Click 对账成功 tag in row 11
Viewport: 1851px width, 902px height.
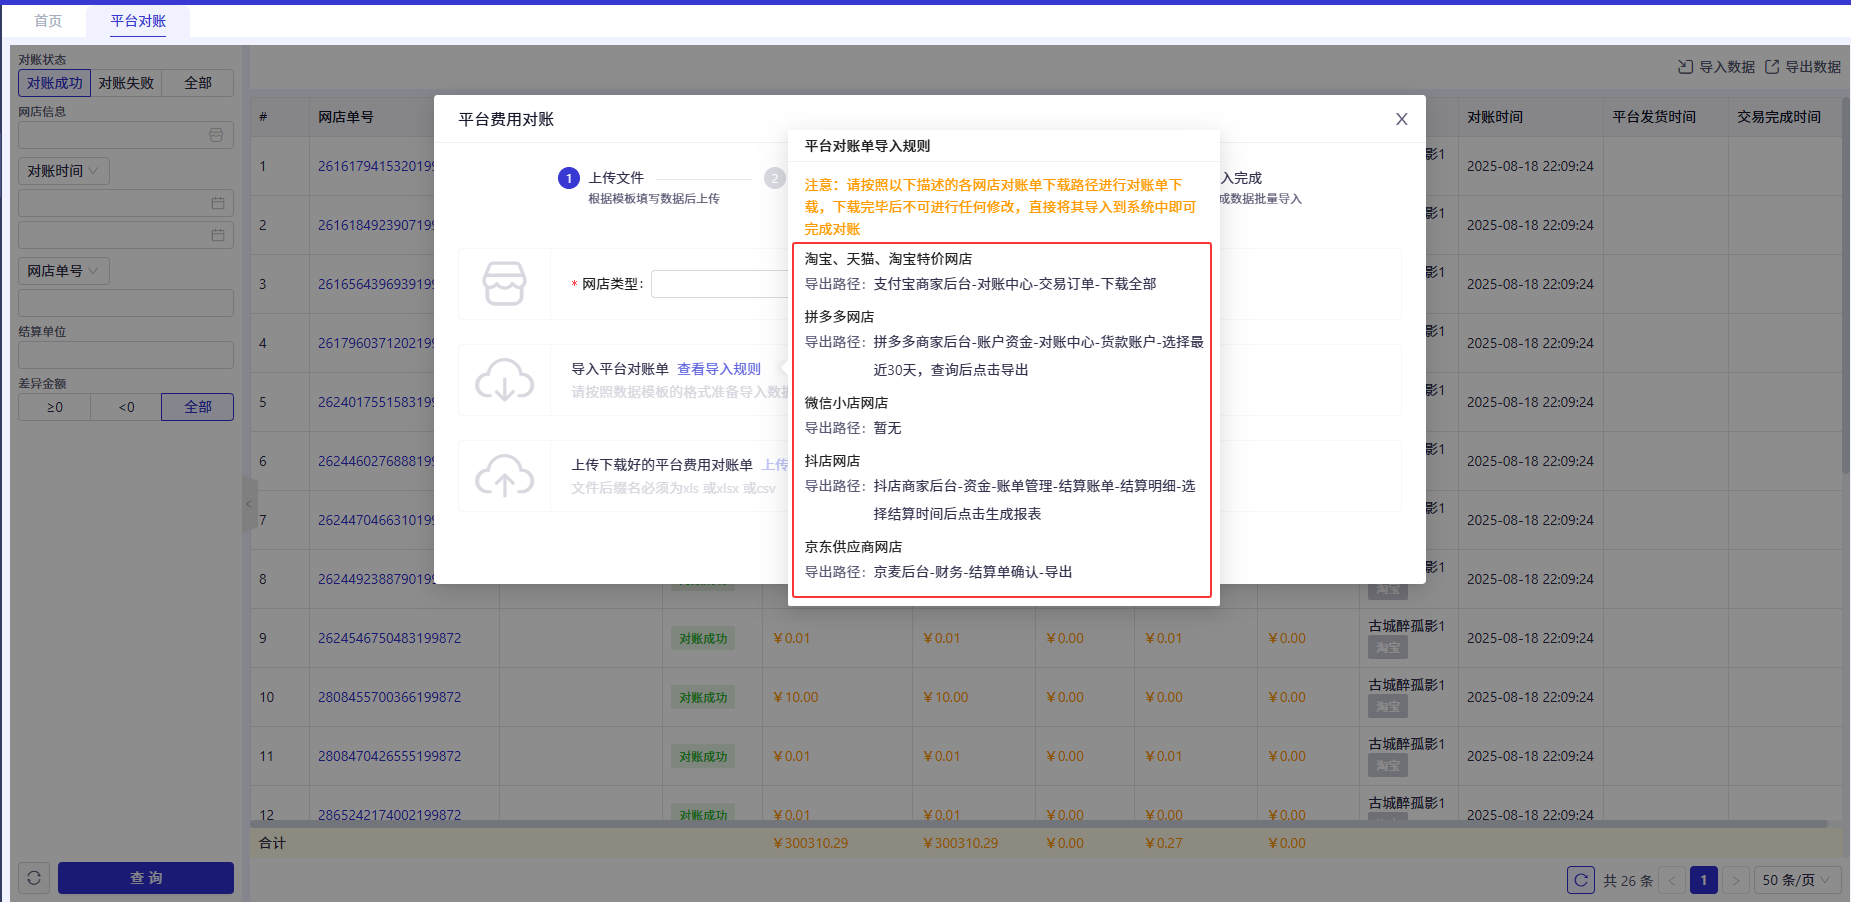point(703,756)
